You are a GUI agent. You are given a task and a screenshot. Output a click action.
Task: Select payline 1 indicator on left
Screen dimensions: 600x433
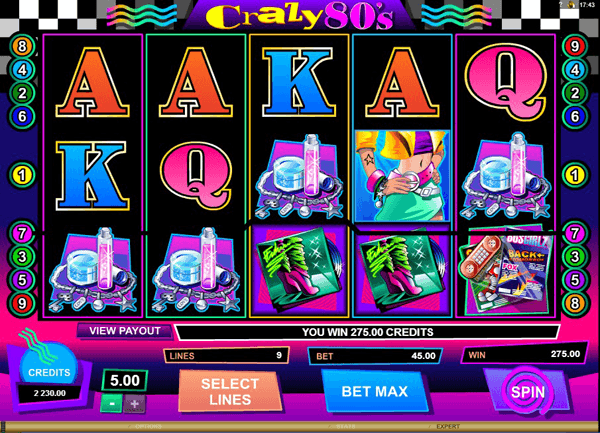click(x=22, y=175)
